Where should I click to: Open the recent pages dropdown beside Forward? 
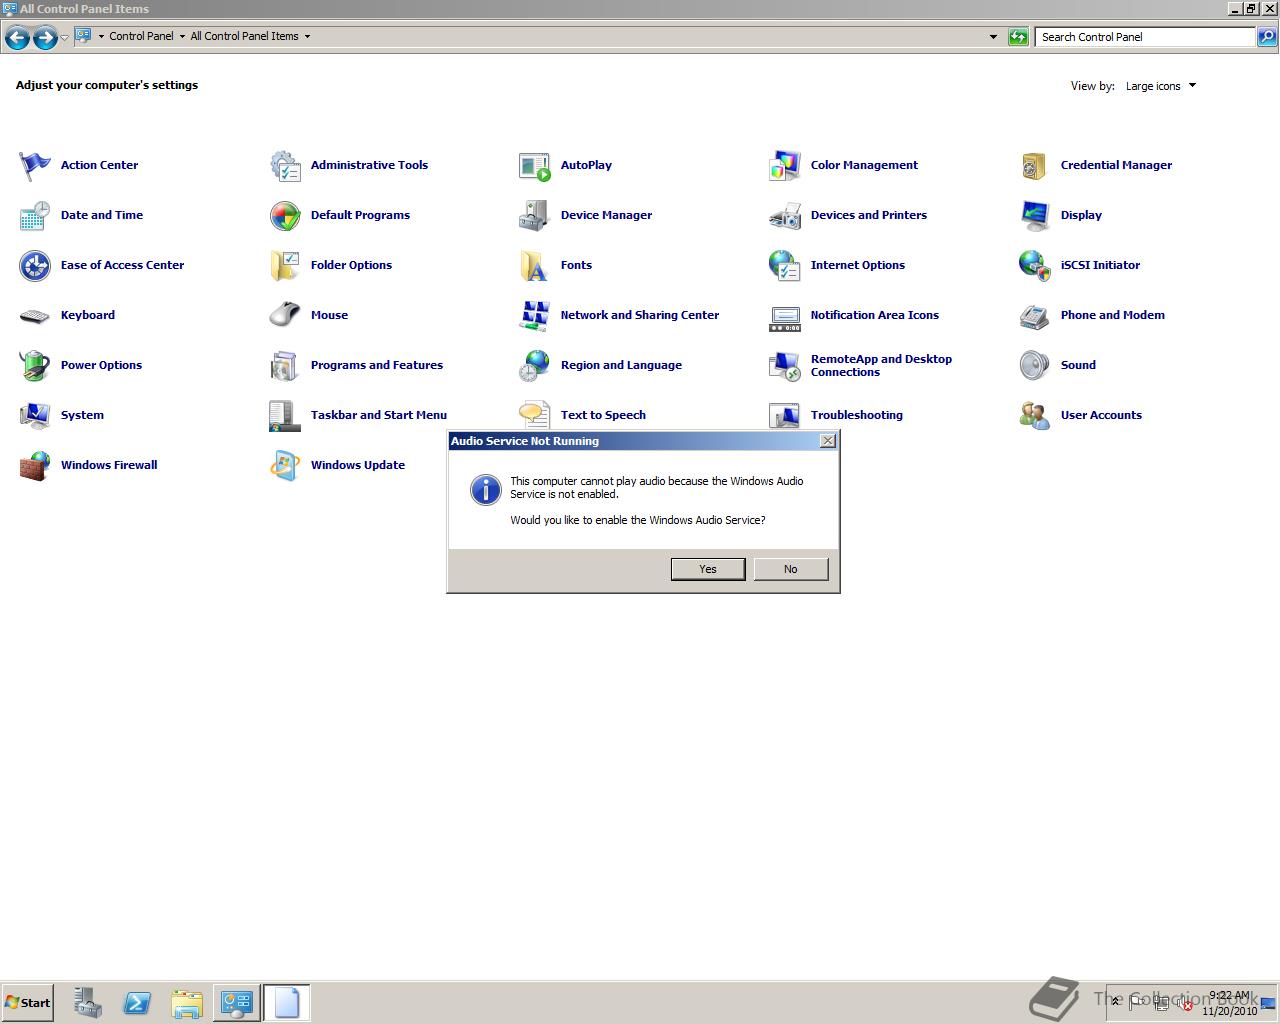tap(65, 38)
